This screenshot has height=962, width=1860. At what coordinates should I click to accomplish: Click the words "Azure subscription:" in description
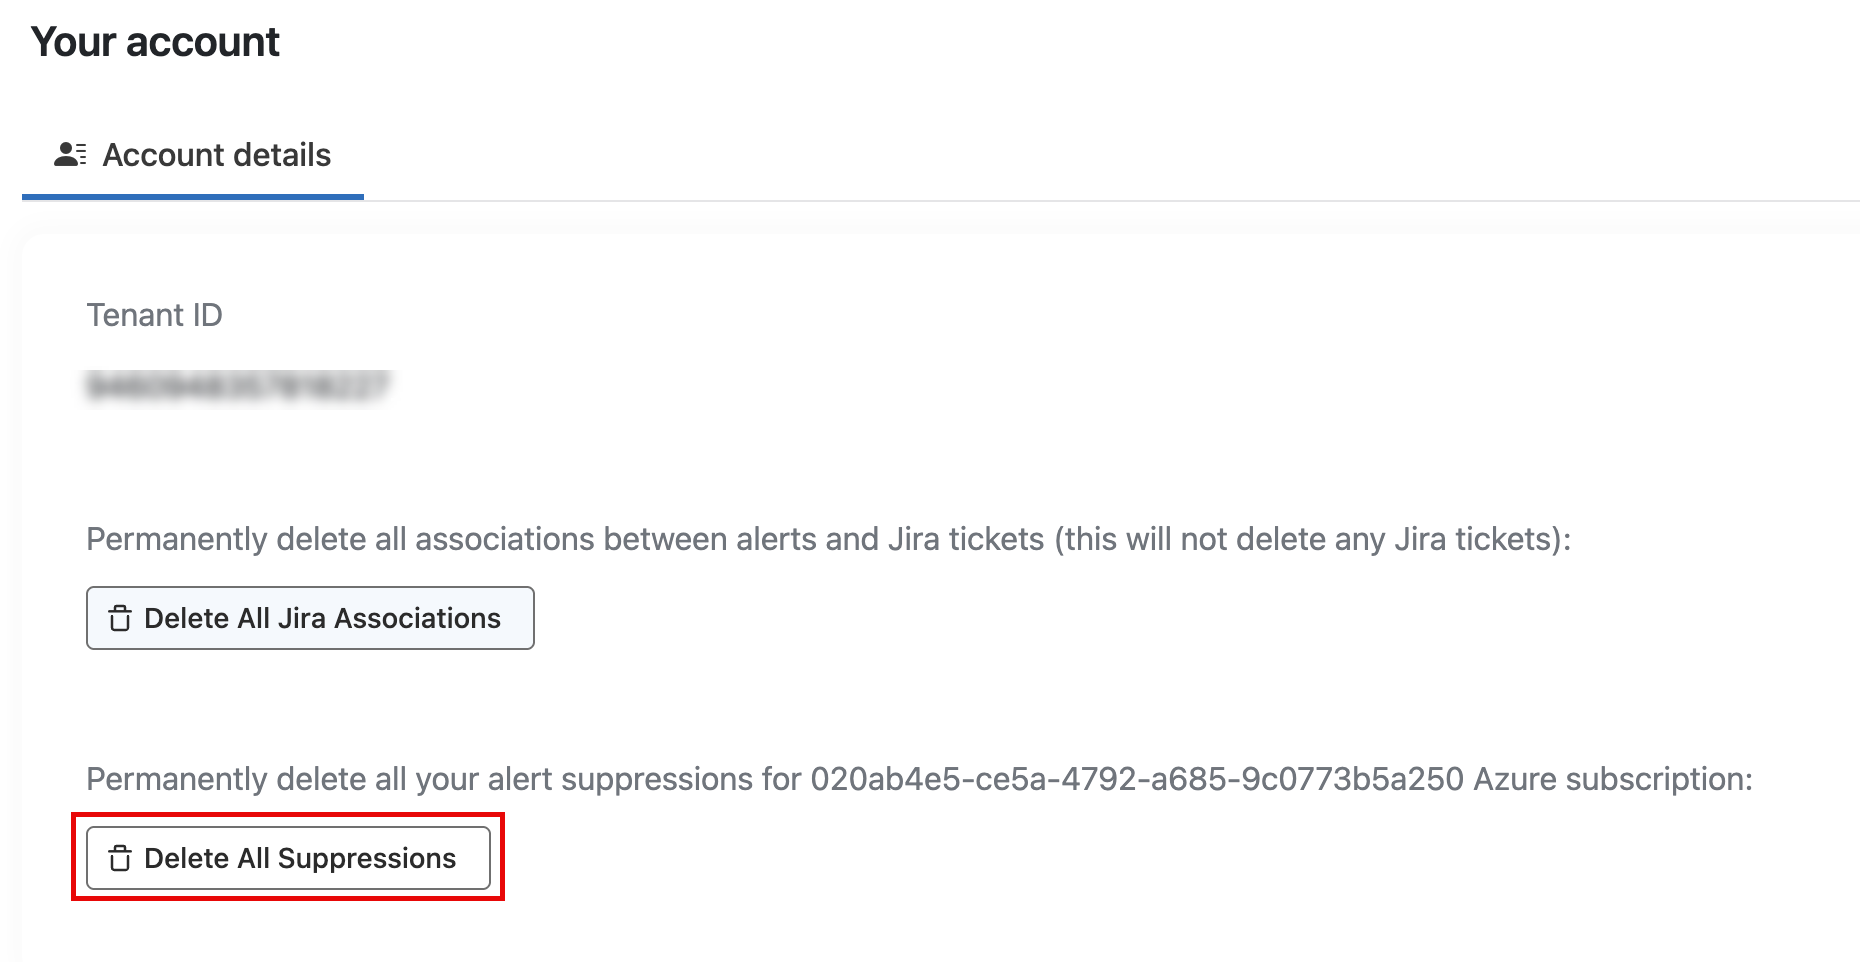click(x=1613, y=779)
